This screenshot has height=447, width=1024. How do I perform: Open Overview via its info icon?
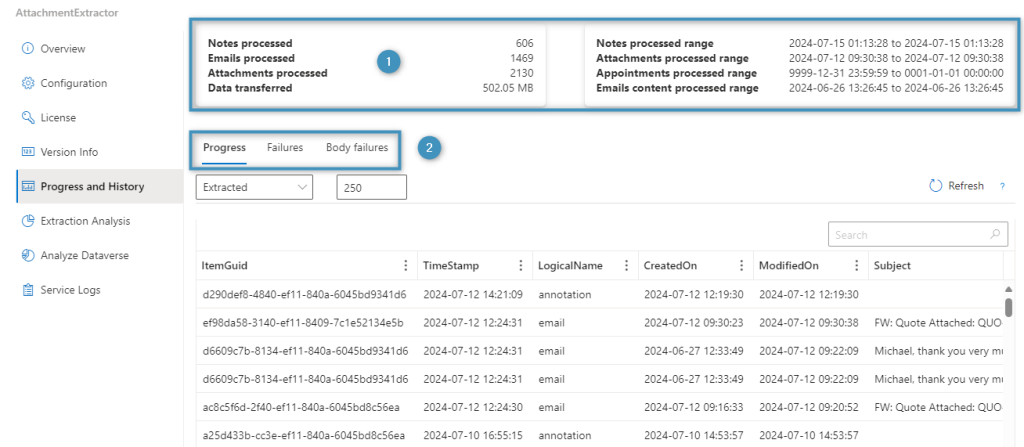(x=27, y=49)
